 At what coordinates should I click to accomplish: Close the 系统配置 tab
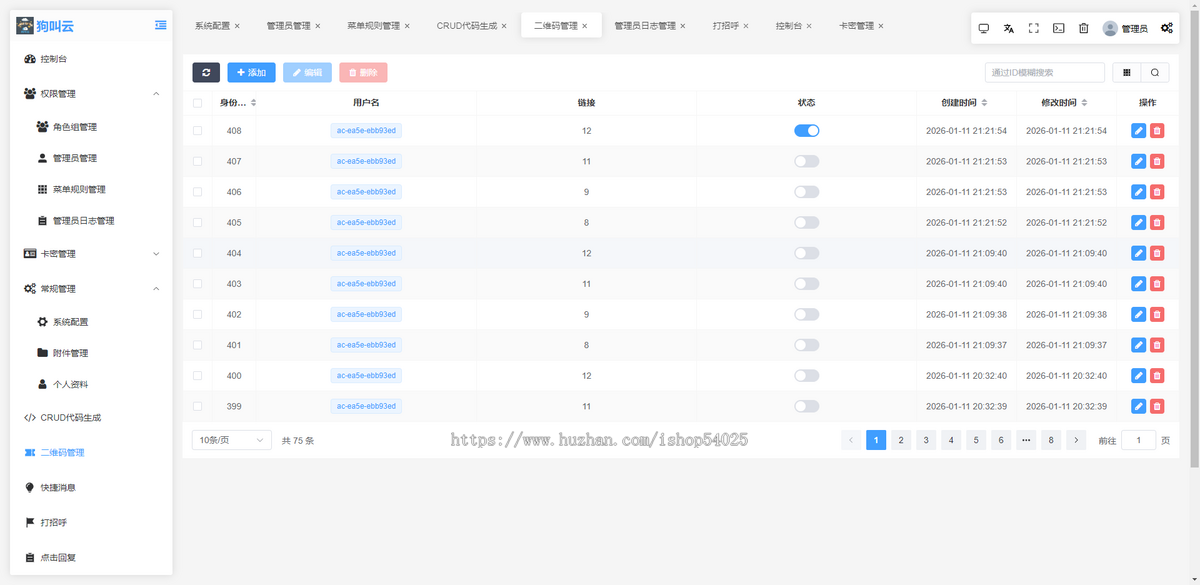pyautogui.click(x=237, y=26)
